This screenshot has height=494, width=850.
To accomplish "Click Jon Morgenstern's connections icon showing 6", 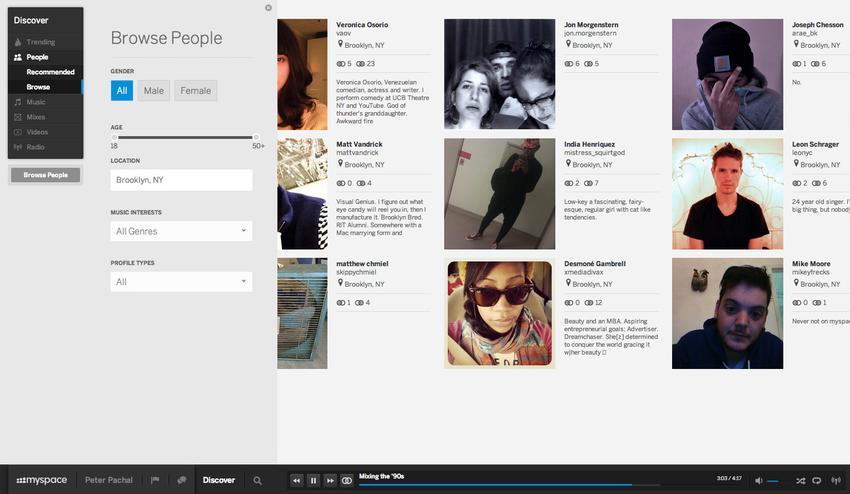I will [568, 63].
